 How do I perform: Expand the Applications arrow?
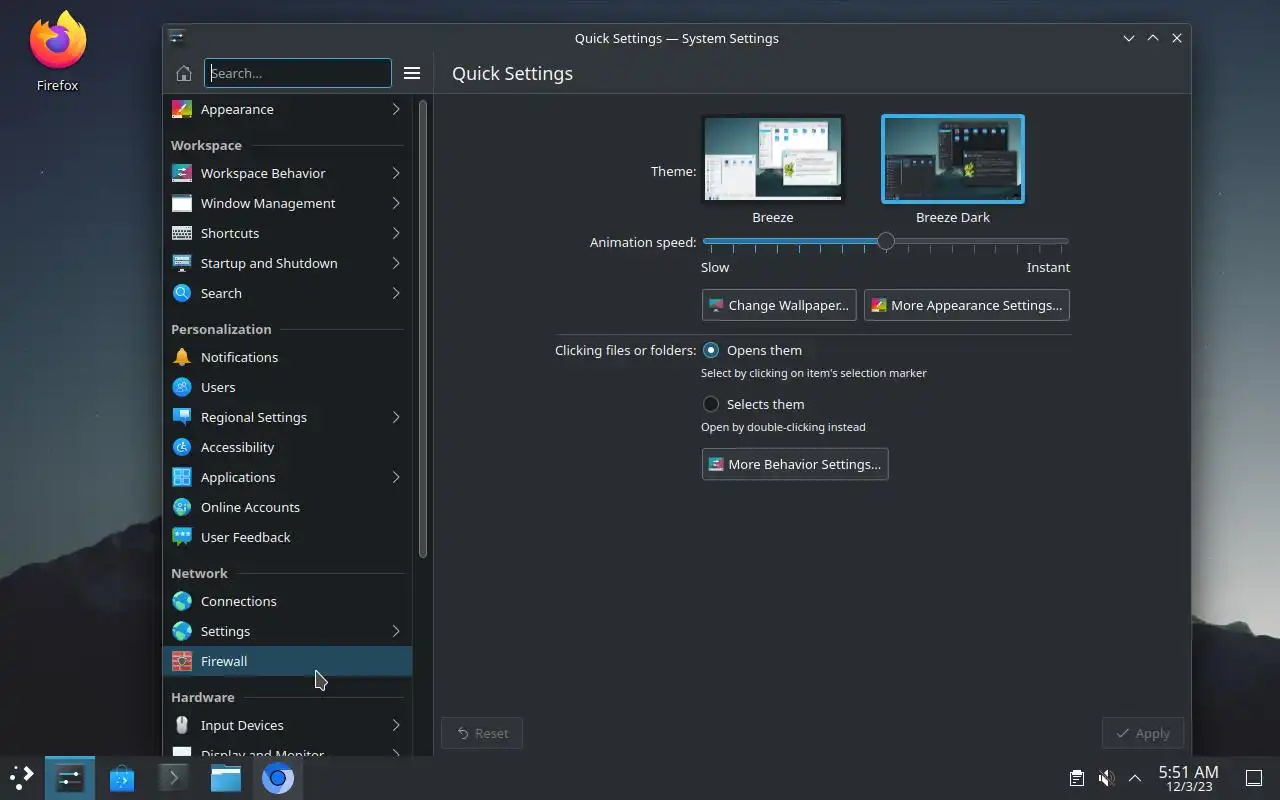coord(396,477)
